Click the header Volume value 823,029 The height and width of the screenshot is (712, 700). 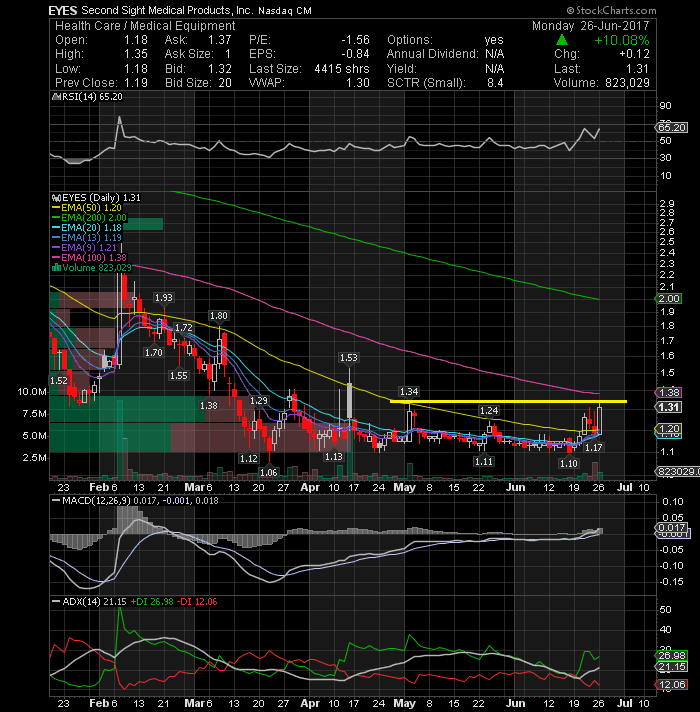627,83
